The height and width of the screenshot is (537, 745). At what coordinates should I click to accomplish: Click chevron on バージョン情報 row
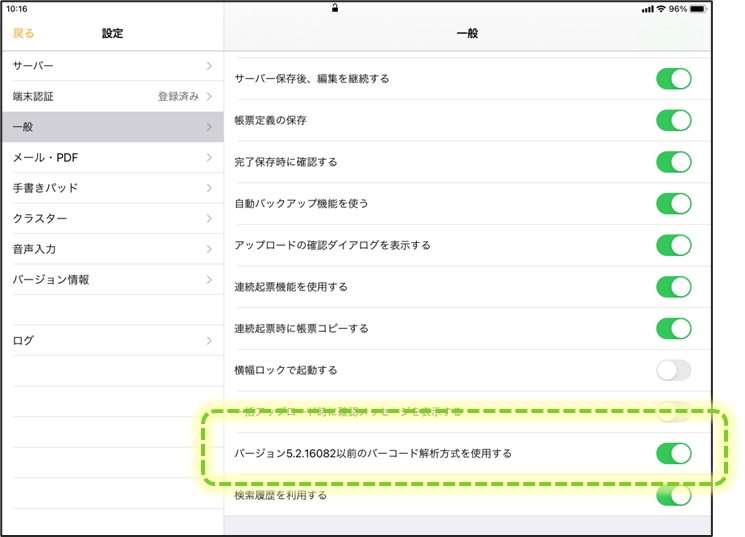tap(209, 279)
